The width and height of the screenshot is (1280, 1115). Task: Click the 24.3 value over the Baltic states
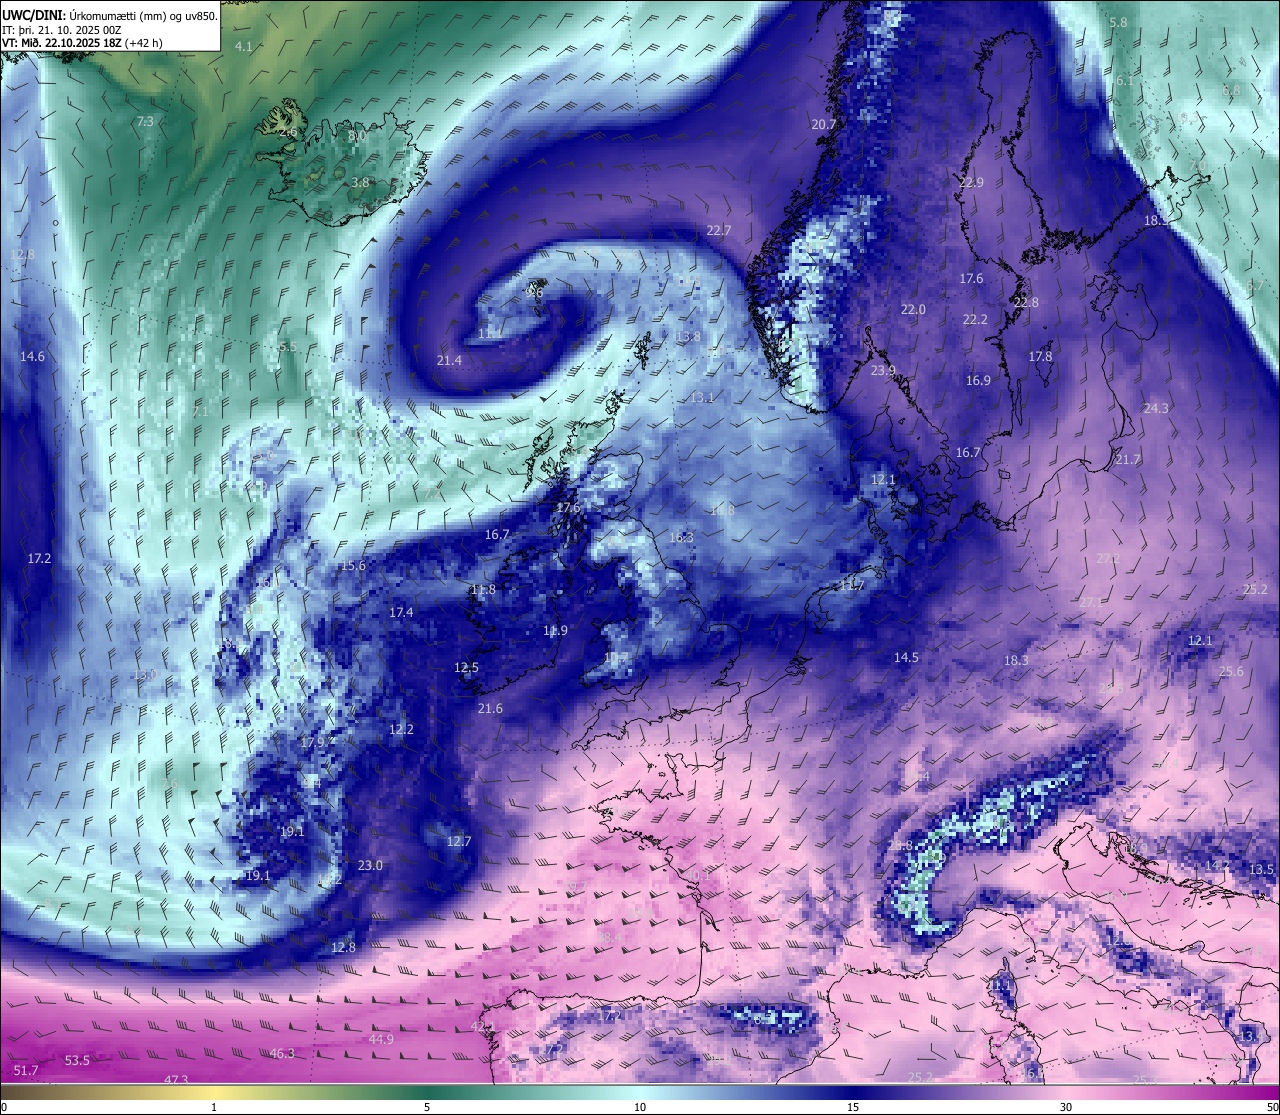point(1156,409)
